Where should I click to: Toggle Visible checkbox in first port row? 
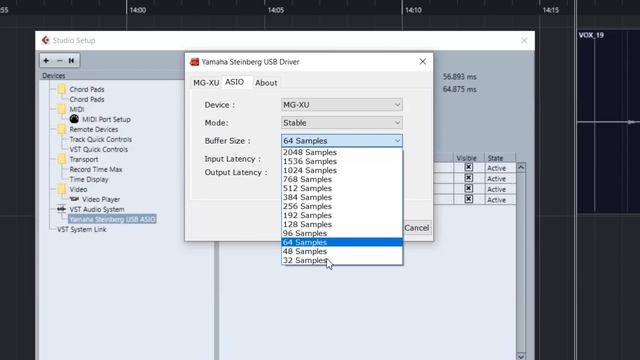click(x=468, y=167)
